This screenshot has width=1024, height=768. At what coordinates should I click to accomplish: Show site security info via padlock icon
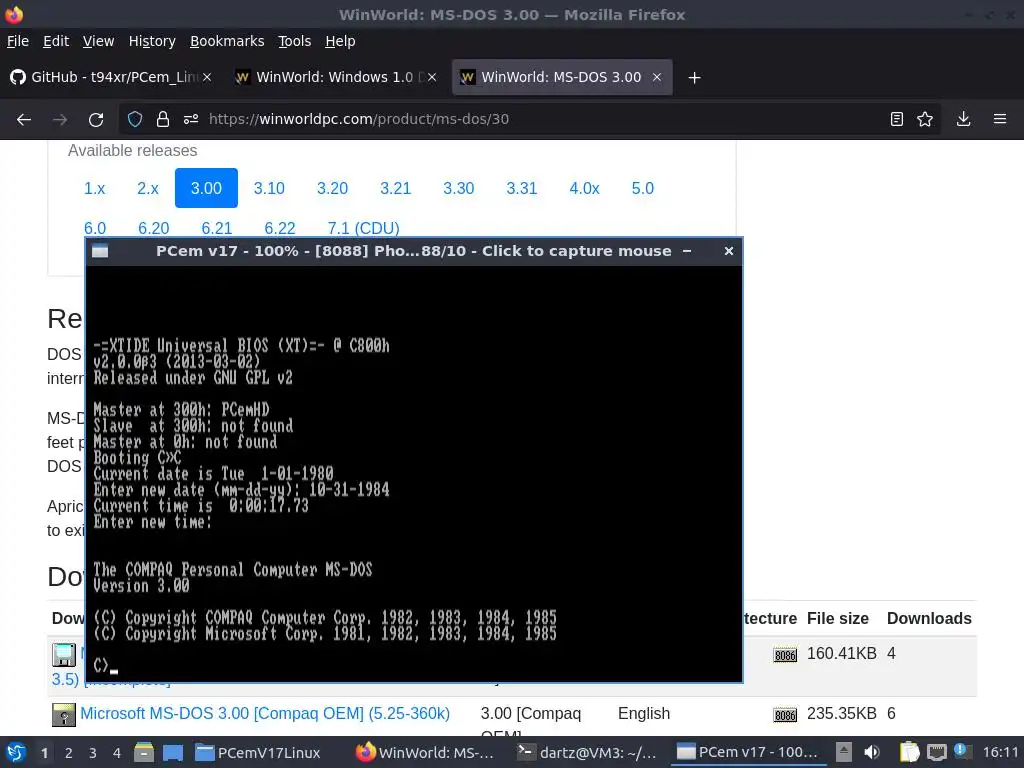point(163,119)
